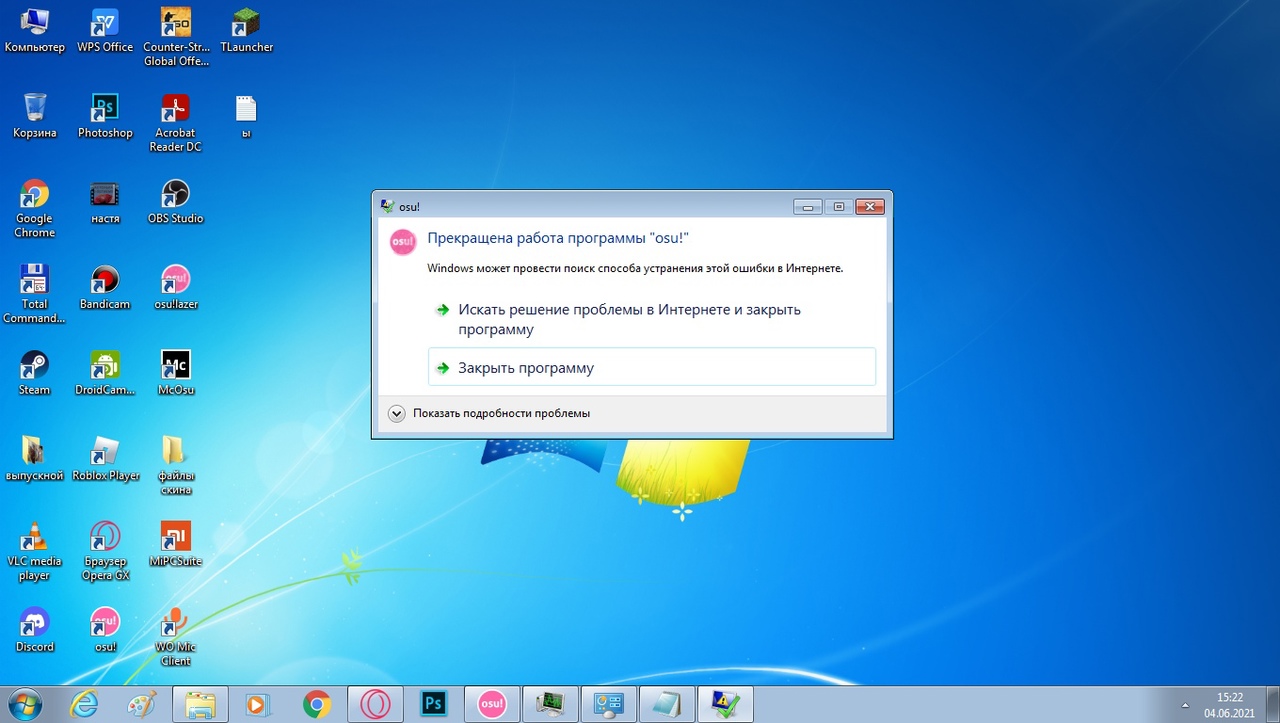This screenshot has width=1280, height=723.
Task: Click the Show Desktop strip at the taskbar end
Action: [1272, 705]
